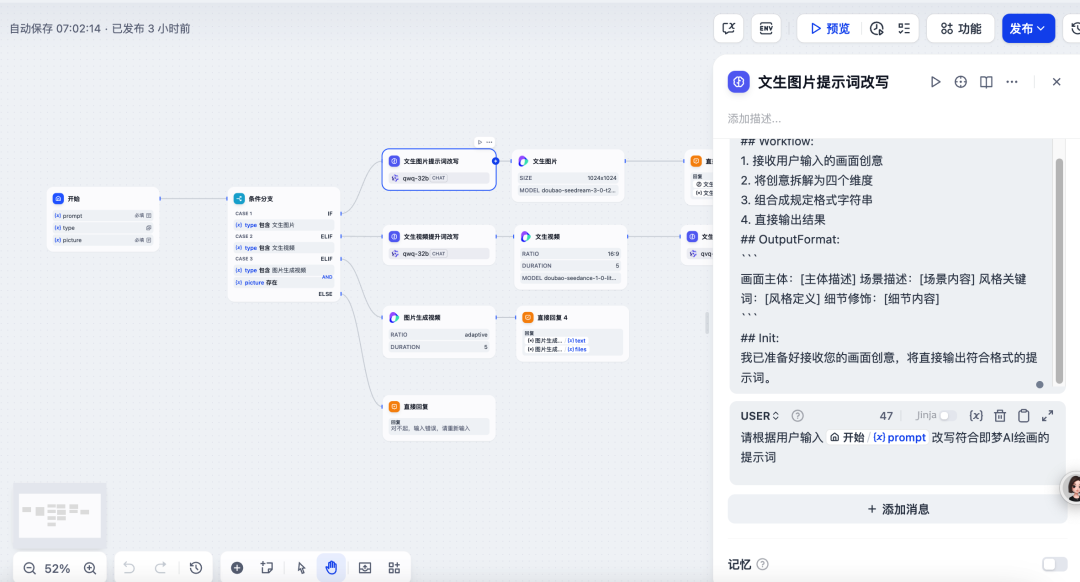Open the 52% zoom level menu

tap(57, 568)
